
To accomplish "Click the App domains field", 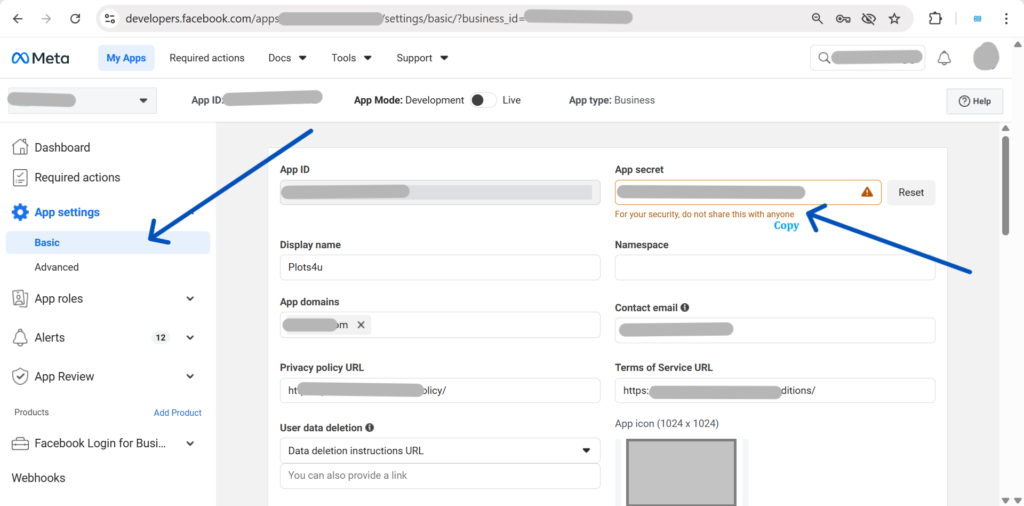I will 440,324.
